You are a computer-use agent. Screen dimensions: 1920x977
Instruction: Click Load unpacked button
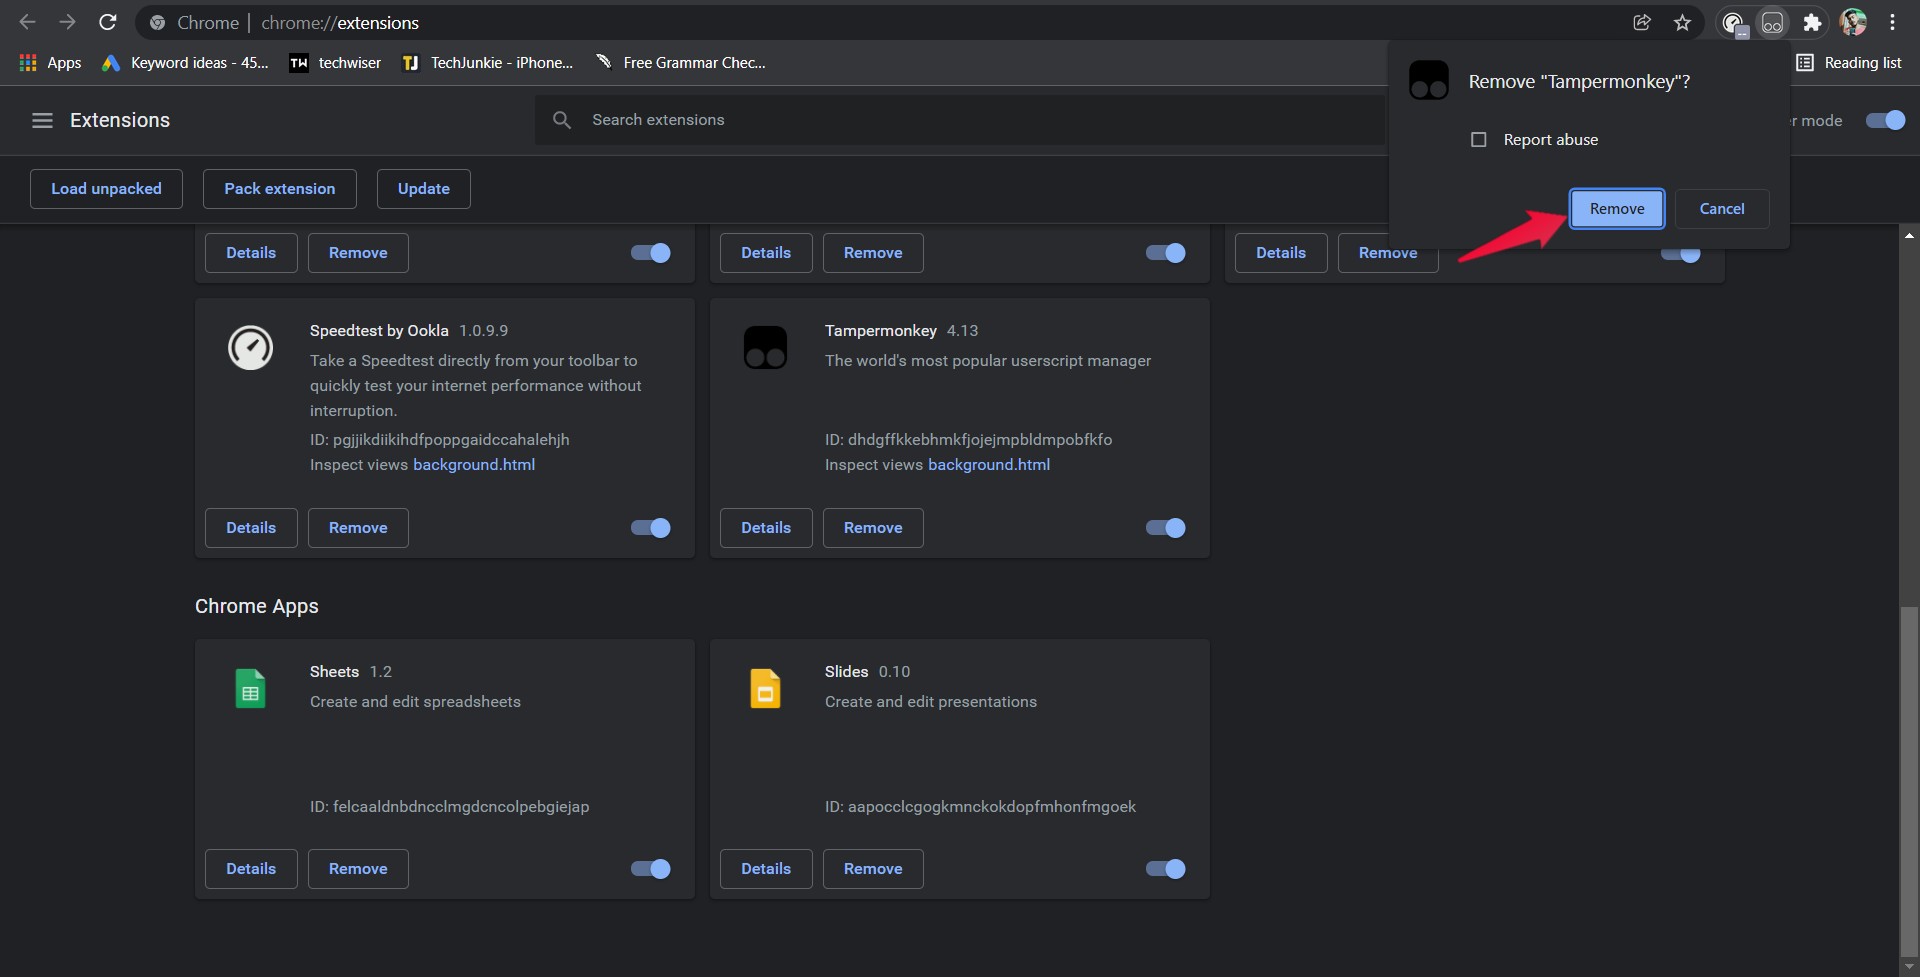pos(106,189)
